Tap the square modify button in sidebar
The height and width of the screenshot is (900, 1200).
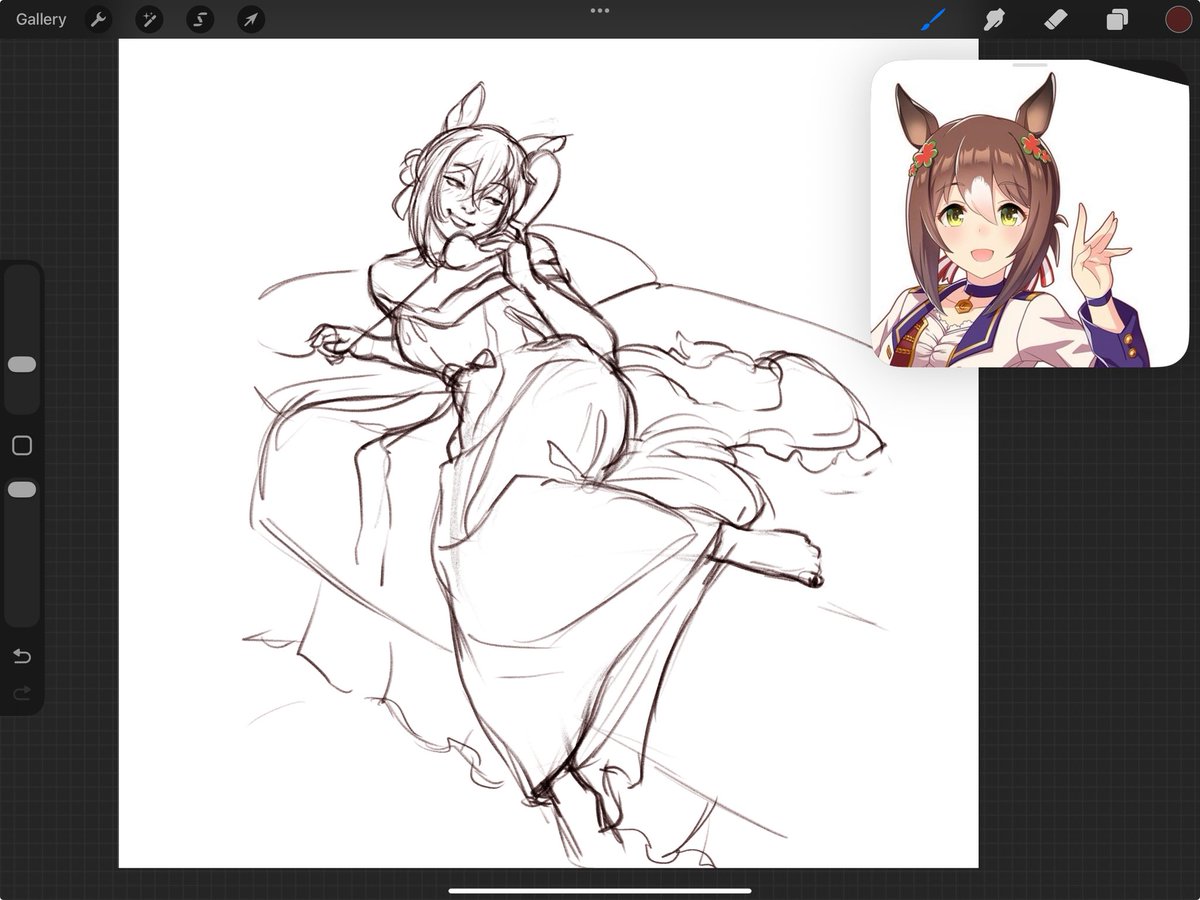[x=22, y=446]
